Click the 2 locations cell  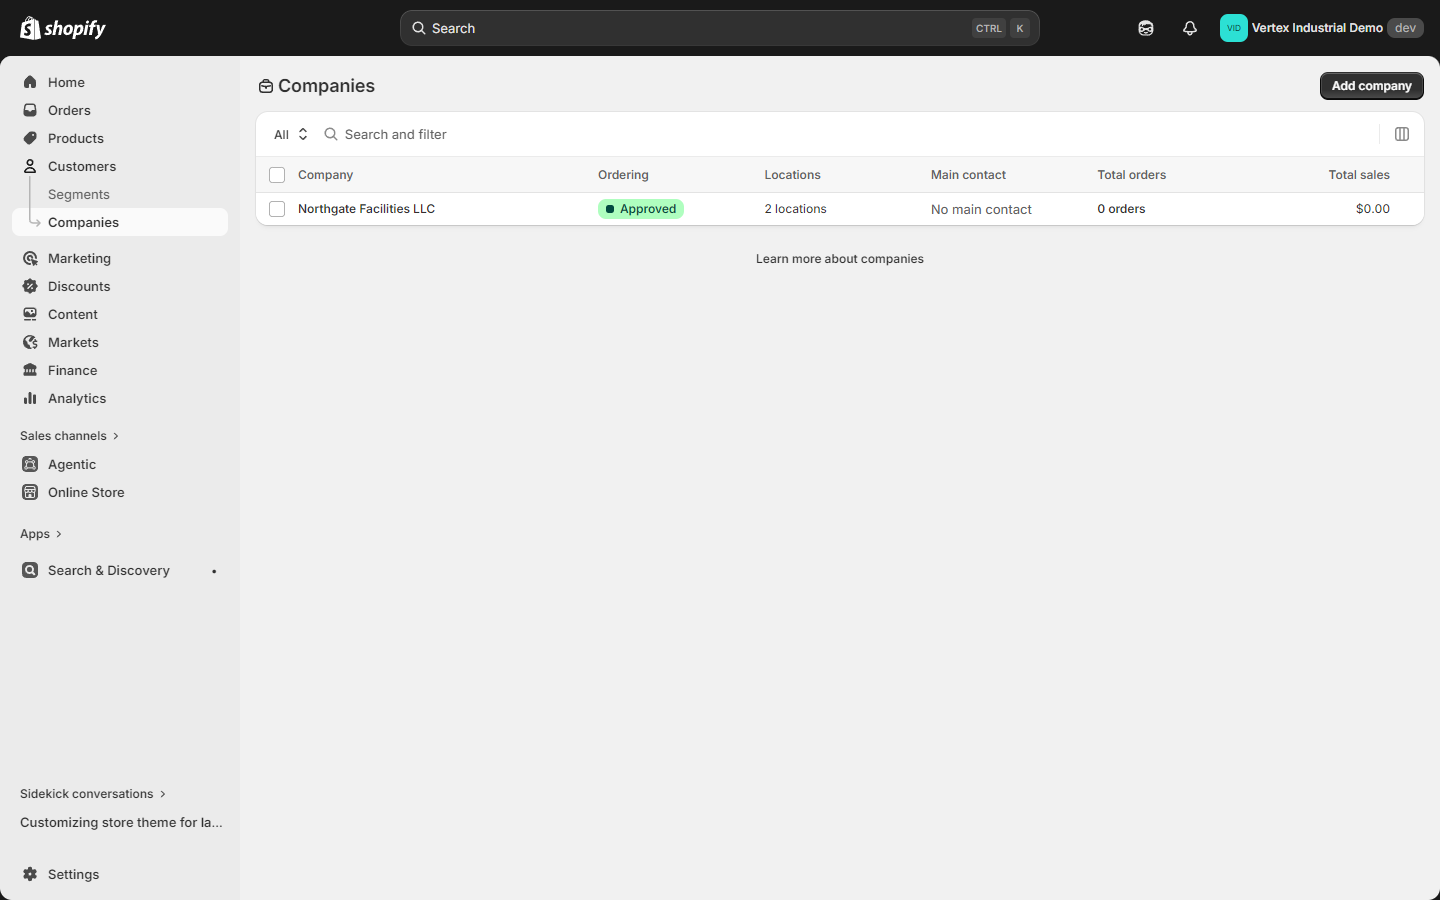795,209
